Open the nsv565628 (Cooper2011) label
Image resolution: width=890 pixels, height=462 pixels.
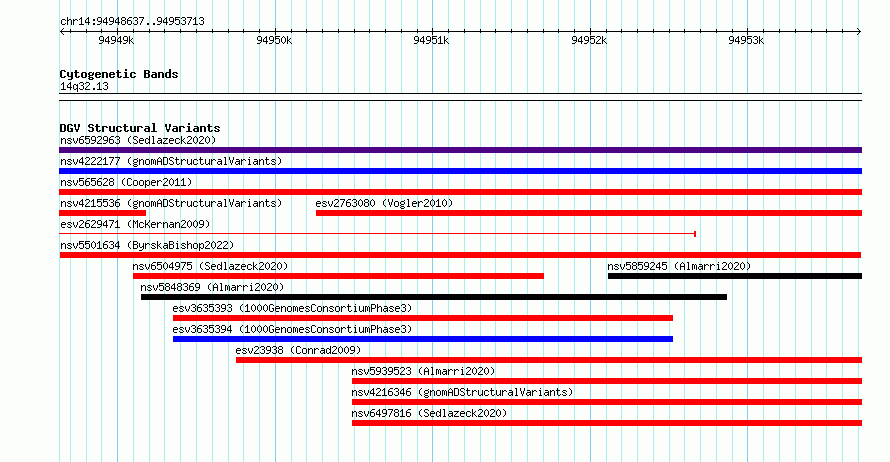click(x=126, y=182)
